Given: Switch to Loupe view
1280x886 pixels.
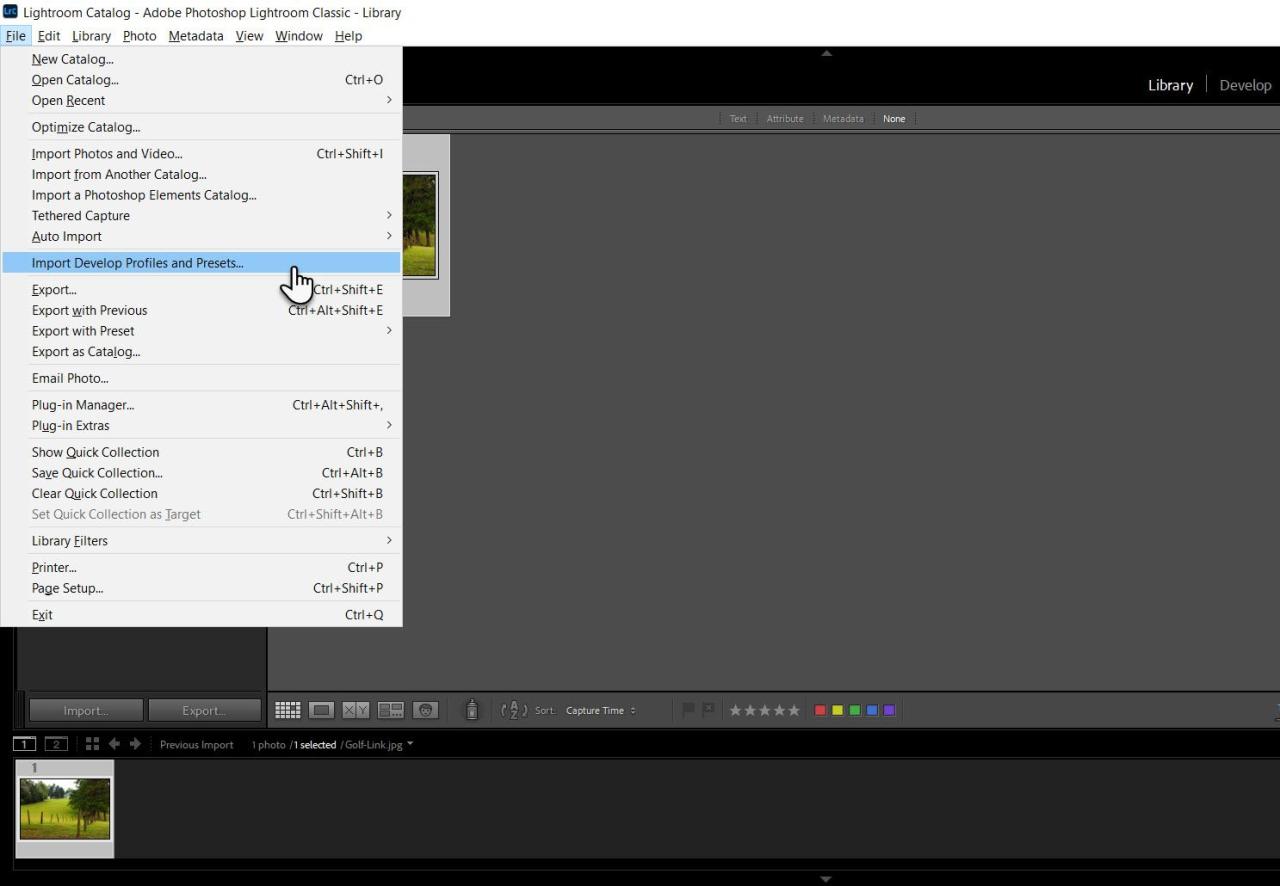Looking at the screenshot, I should [321, 710].
